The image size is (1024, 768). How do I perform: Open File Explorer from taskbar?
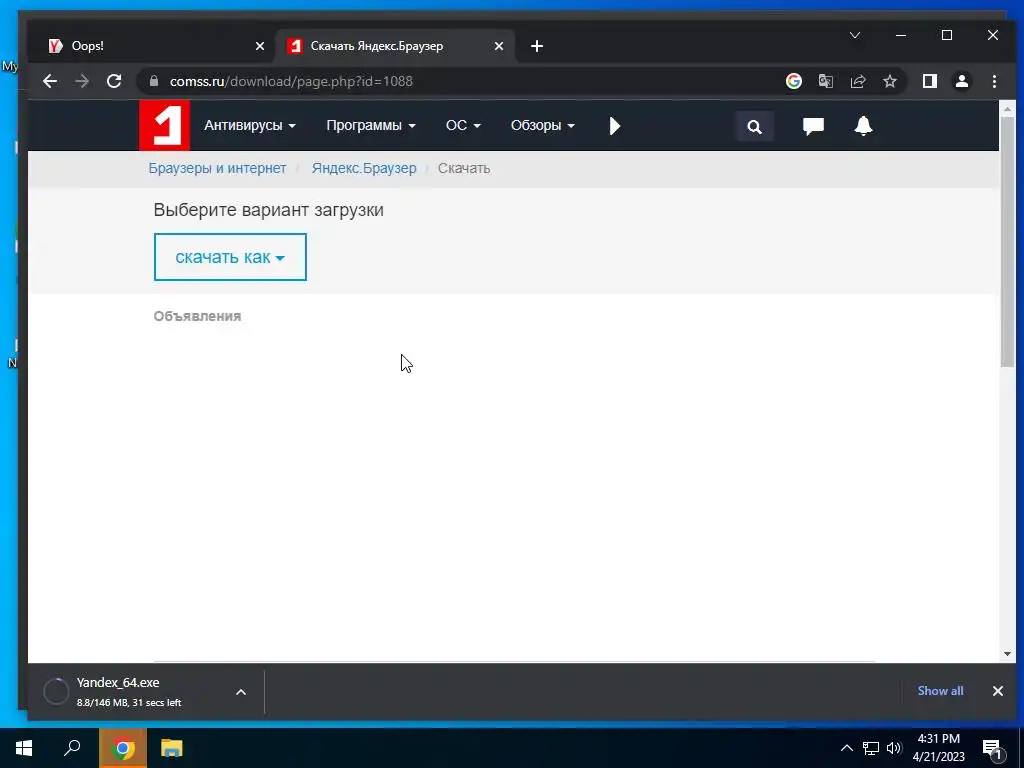(x=172, y=748)
